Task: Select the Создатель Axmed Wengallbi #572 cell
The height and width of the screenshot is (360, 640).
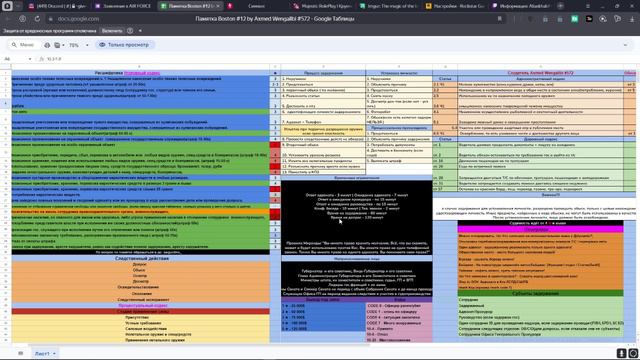Action: [540, 73]
